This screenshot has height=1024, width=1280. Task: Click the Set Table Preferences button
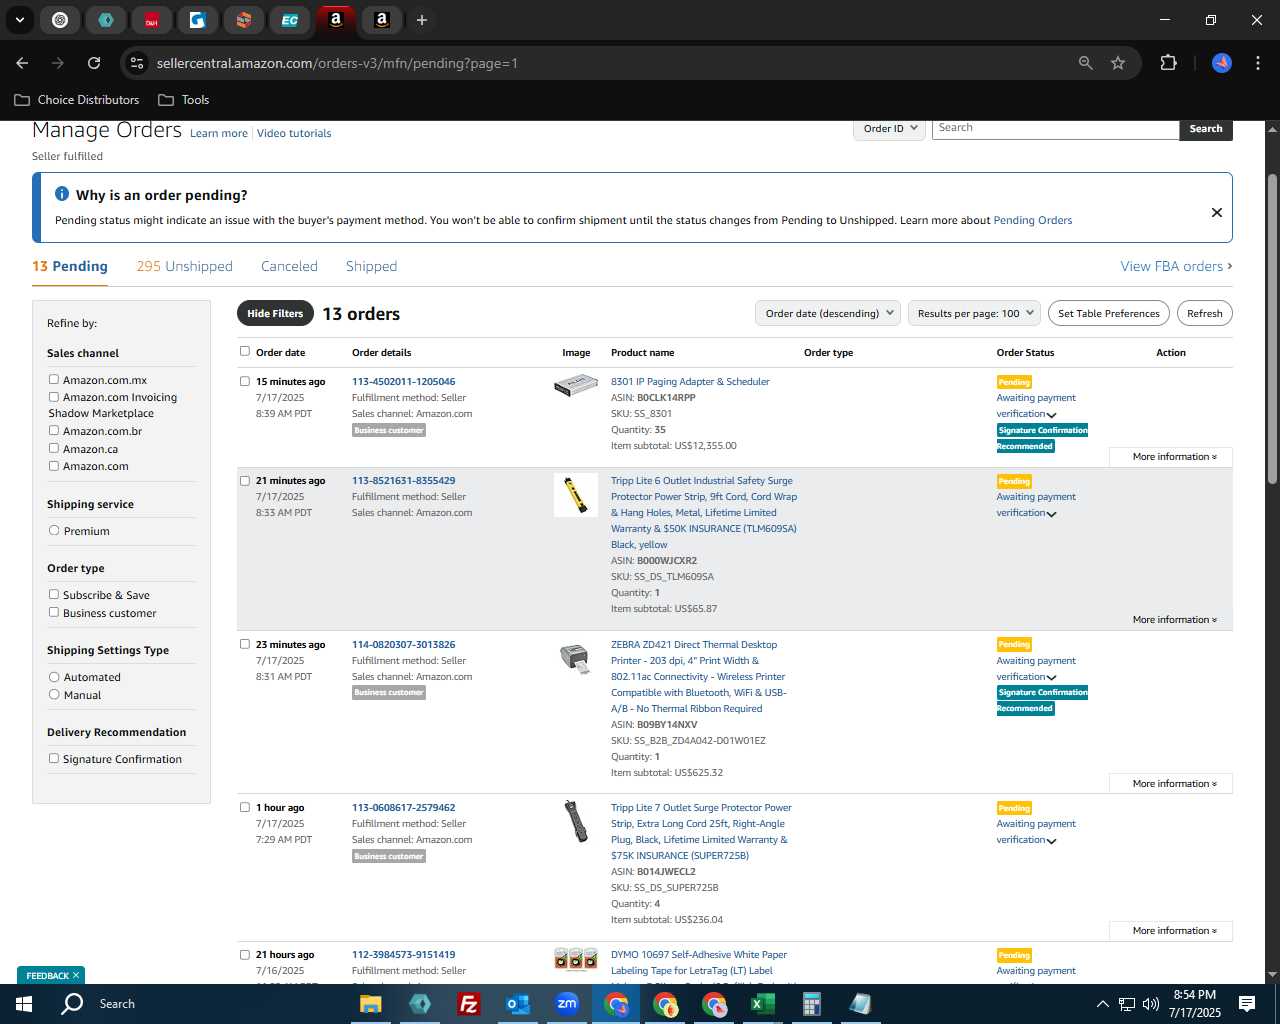point(1109,313)
